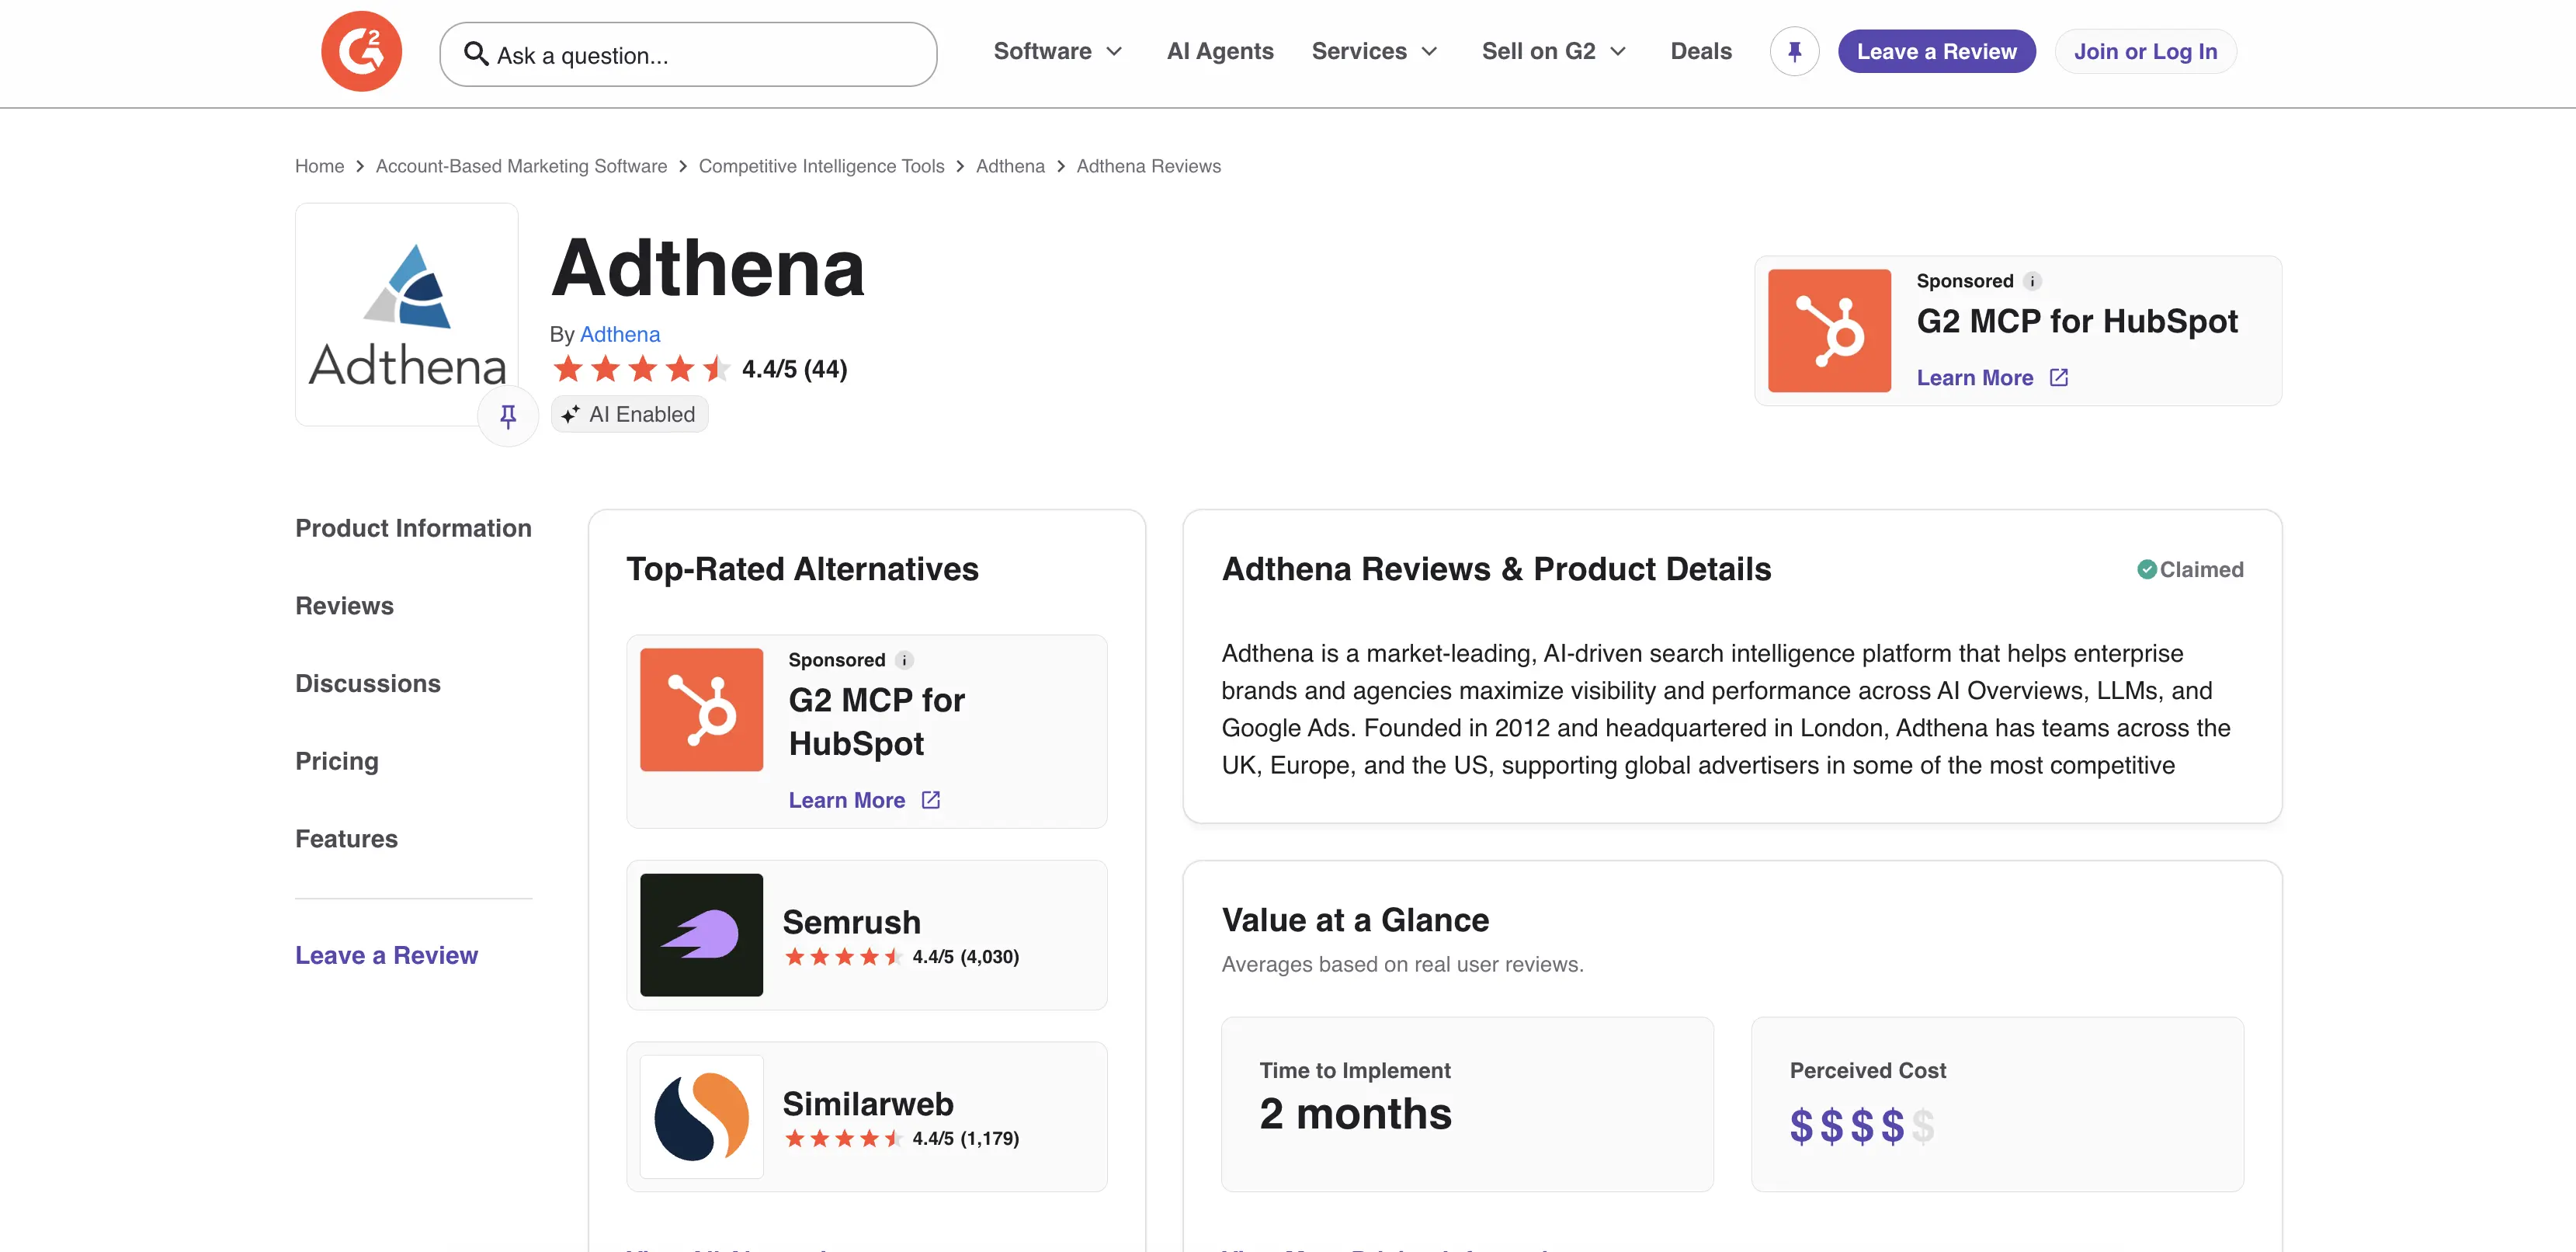Click the pin icon in top navigation
Screen dimensions: 2576x1252
pyautogui.click(x=1794, y=51)
